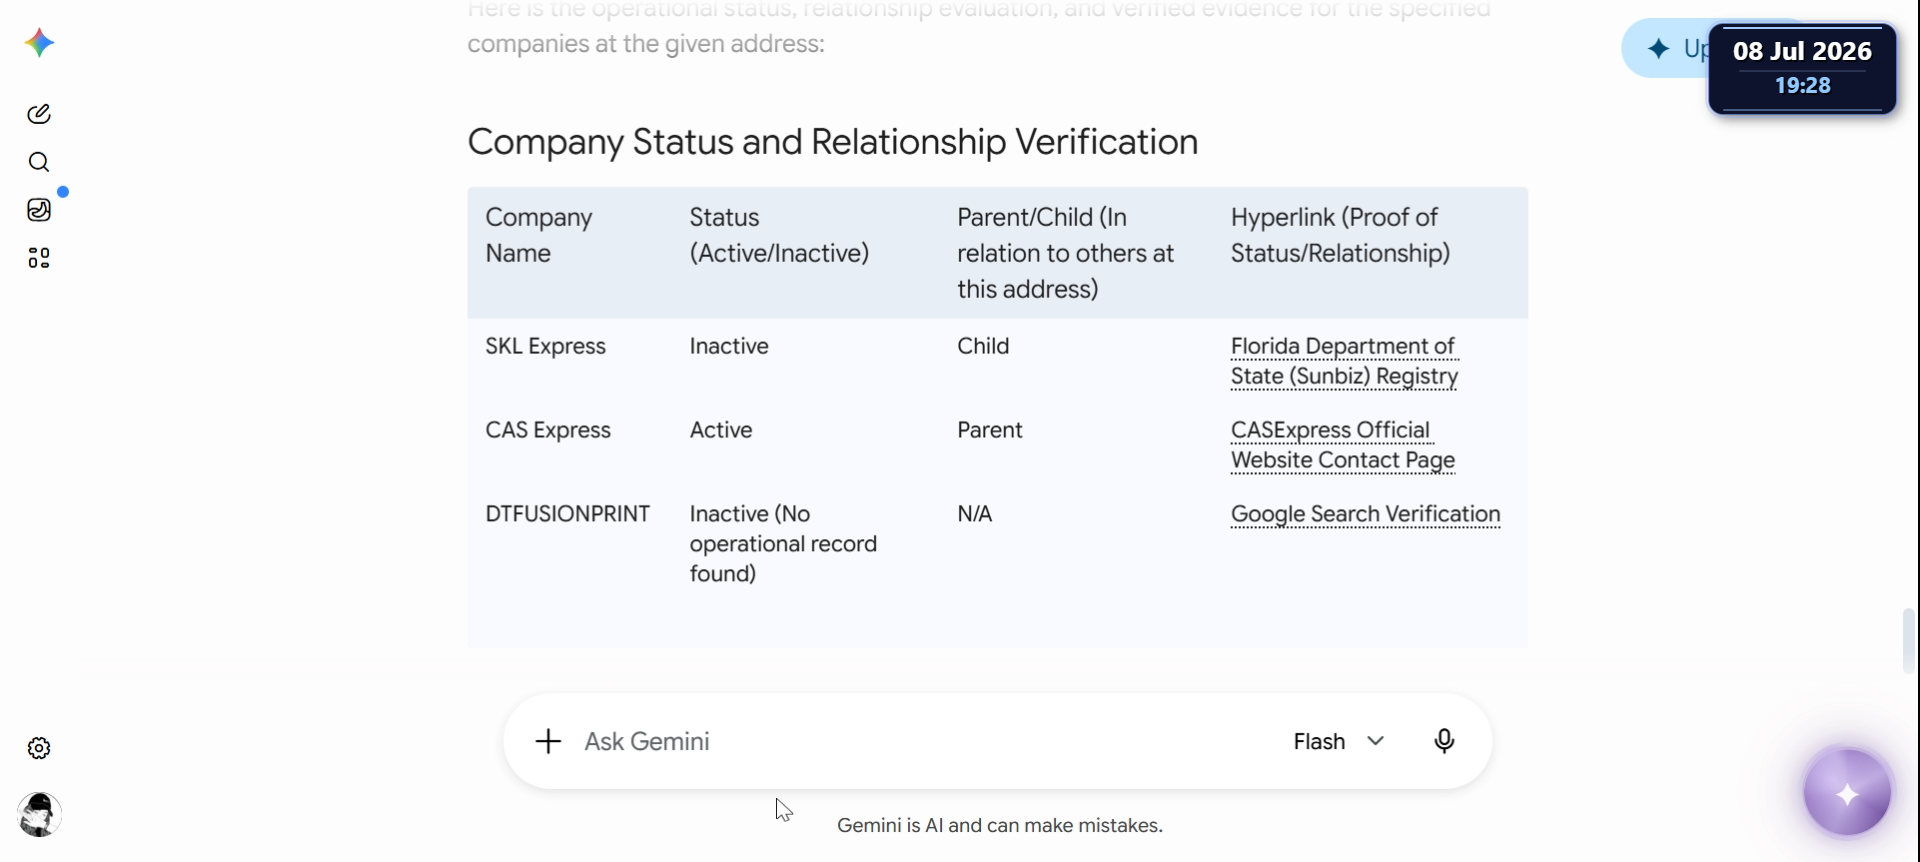Open the search chats magnifier icon
This screenshot has width=1920, height=862.
pyautogui.click(x=39, y=162)
